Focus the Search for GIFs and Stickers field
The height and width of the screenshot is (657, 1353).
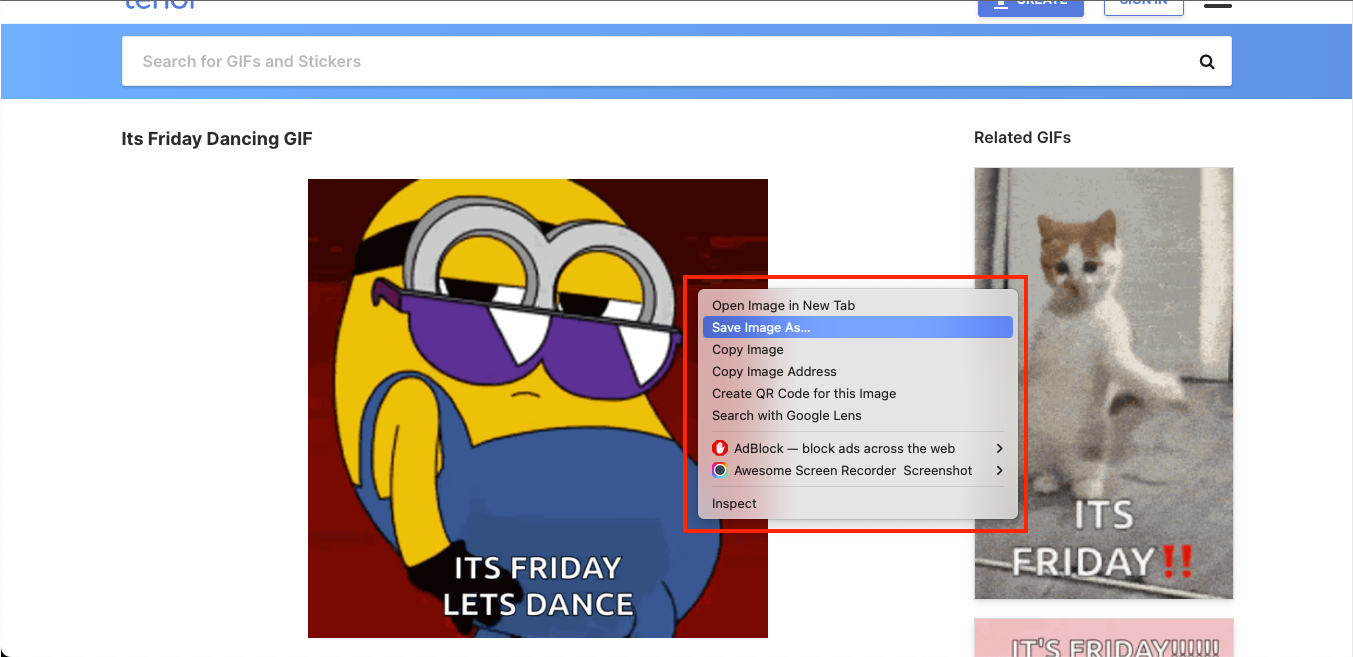(x=677, y=62)
